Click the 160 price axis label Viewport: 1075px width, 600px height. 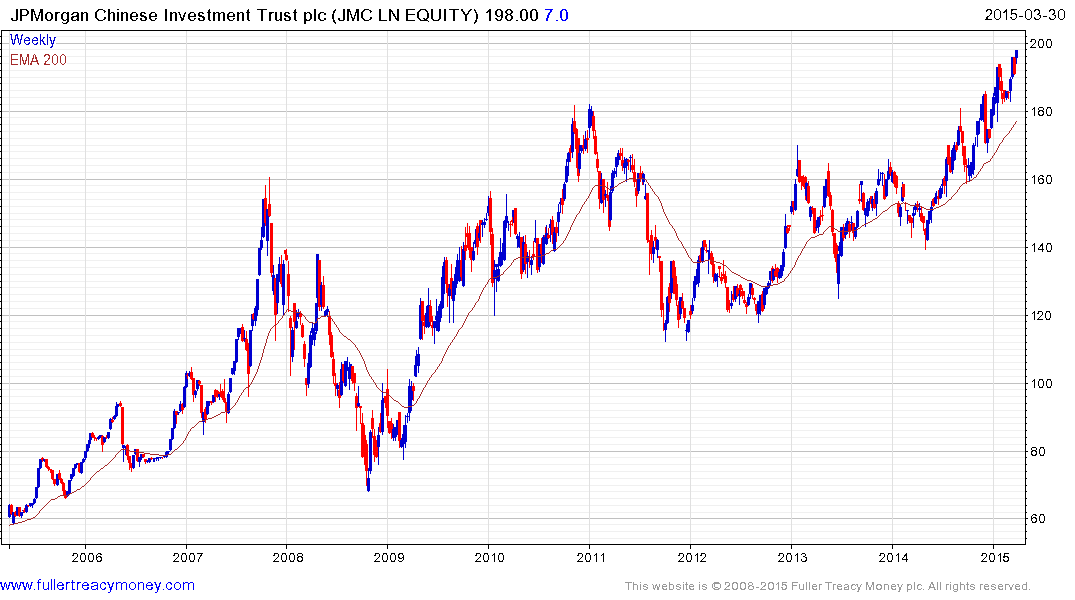click(1041, 180)
